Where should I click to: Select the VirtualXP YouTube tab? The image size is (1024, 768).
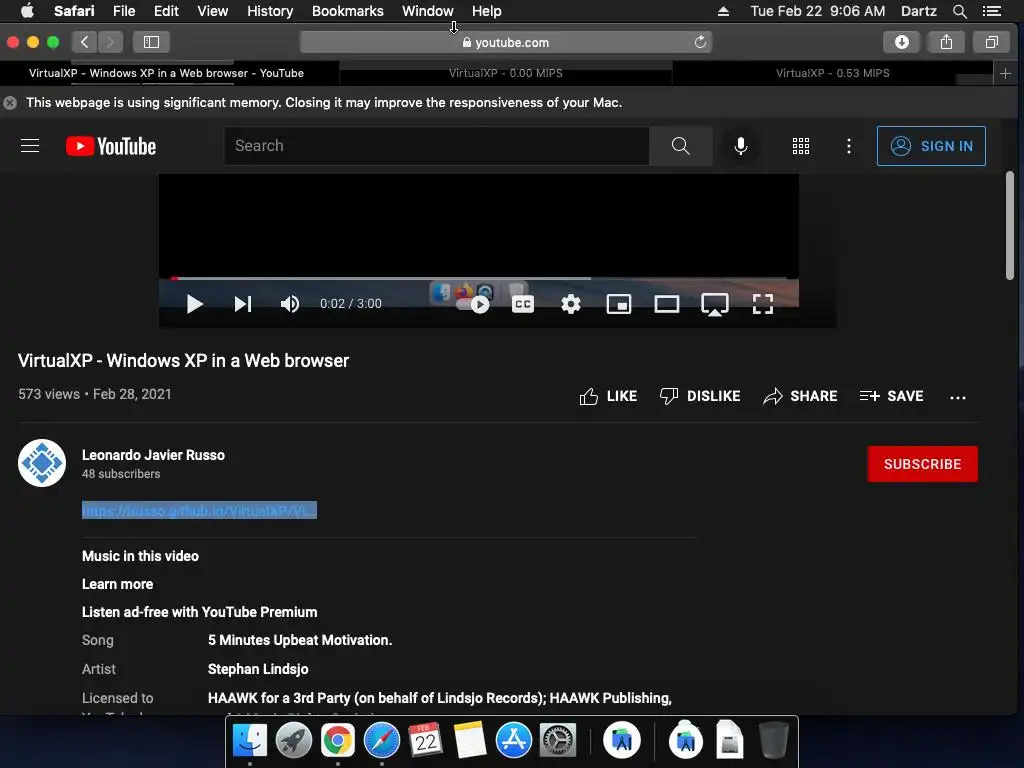point(167,73)
